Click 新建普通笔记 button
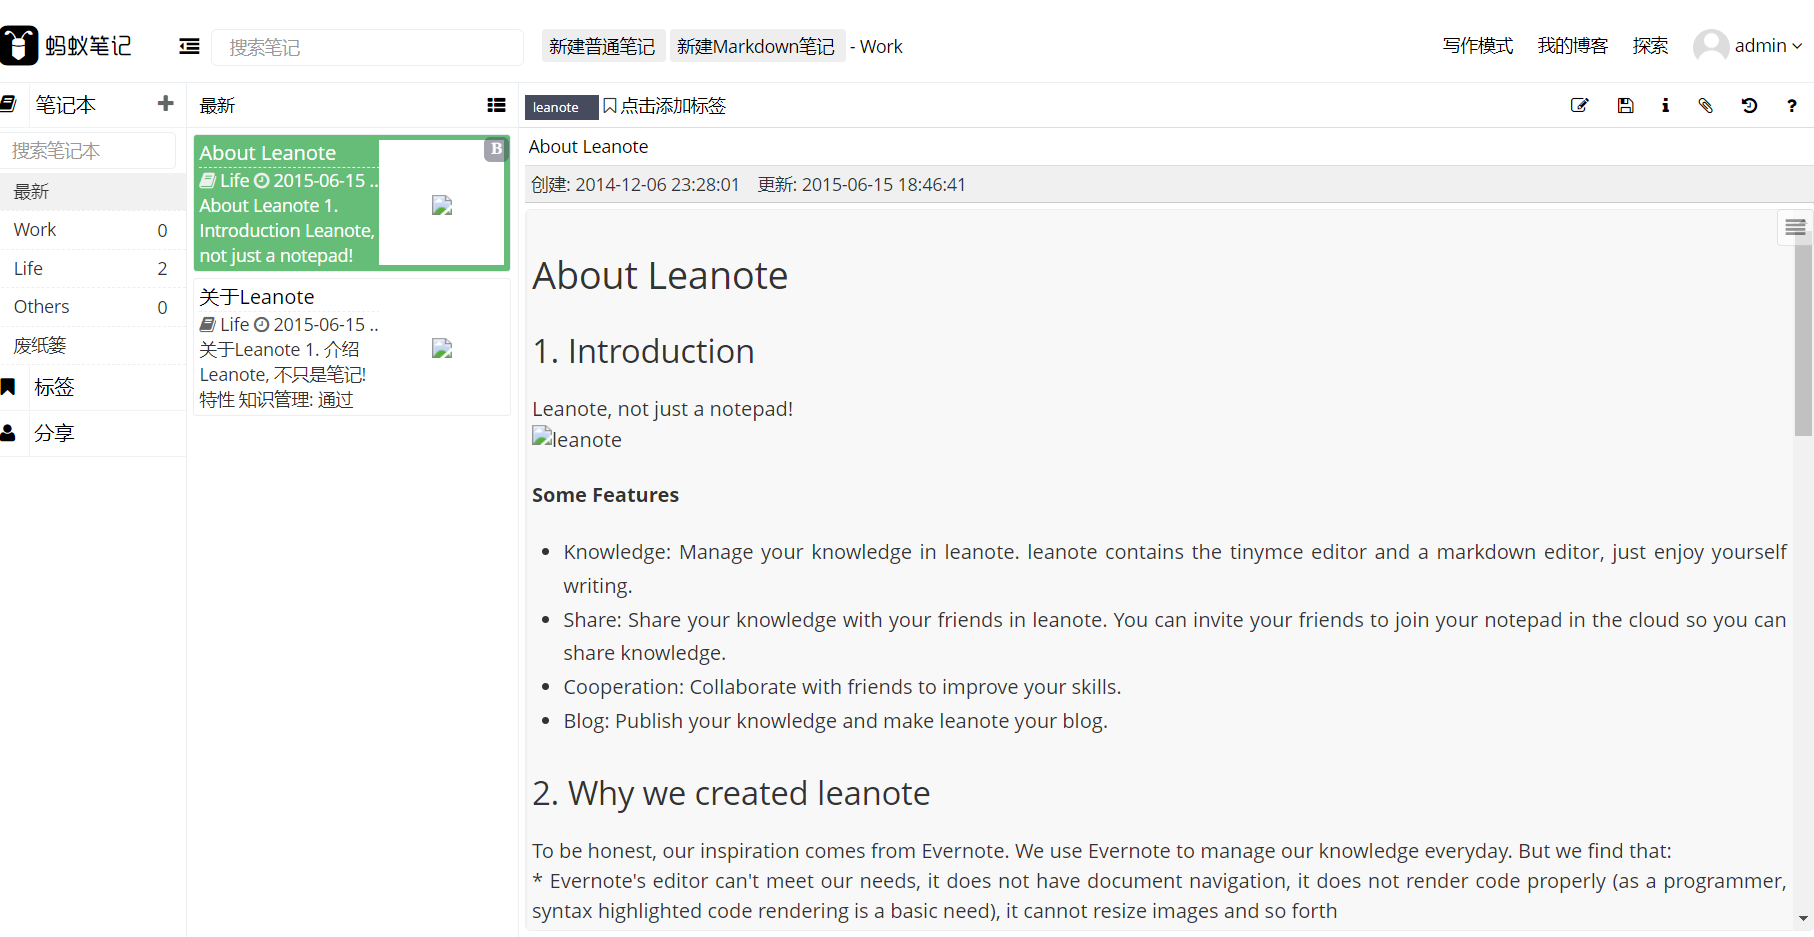 click(x=602, y=46)
